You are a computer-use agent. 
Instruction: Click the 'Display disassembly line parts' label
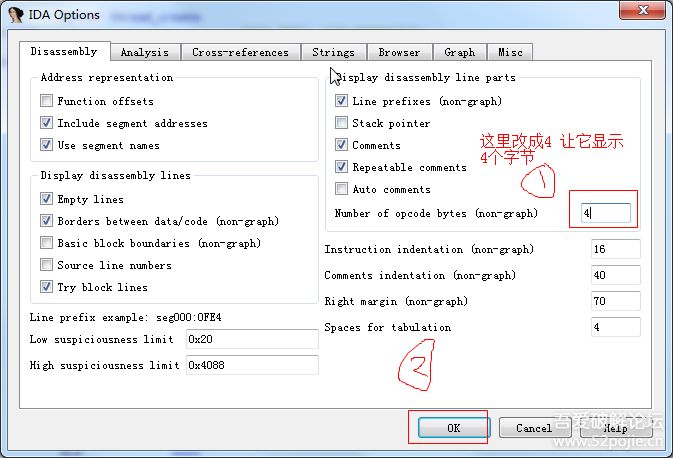click(x=426, y=78)
